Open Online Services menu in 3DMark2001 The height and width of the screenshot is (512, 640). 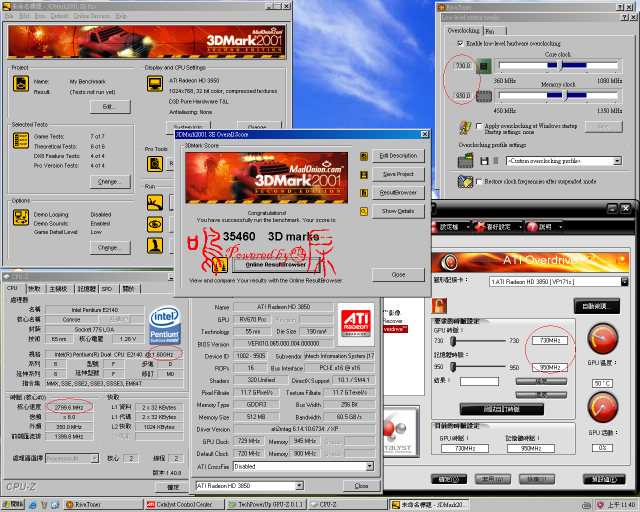point(92,16)
